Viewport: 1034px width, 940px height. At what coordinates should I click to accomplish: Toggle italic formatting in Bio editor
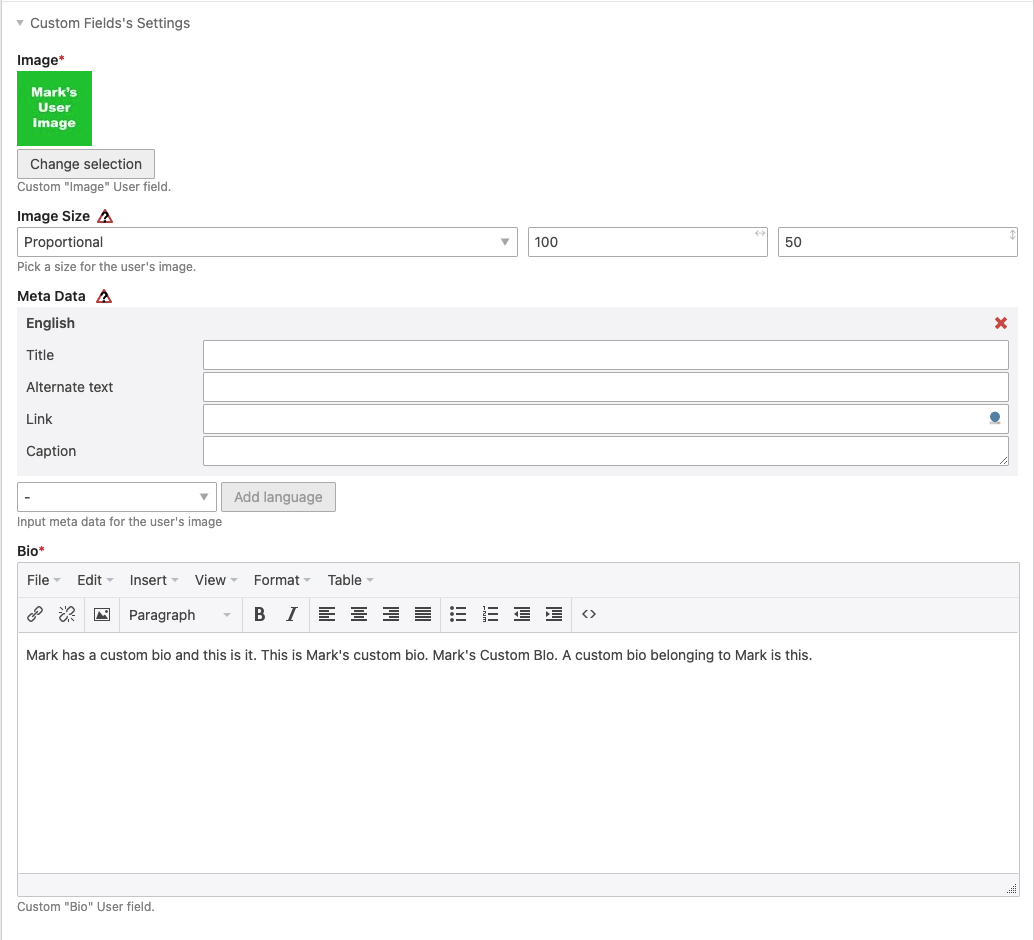click(291, 615)
